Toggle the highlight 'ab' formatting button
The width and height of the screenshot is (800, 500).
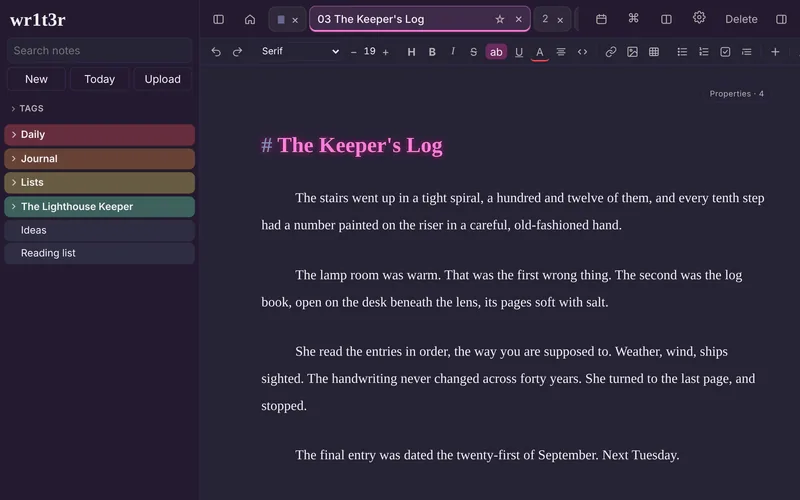click(x=496, y=52)
